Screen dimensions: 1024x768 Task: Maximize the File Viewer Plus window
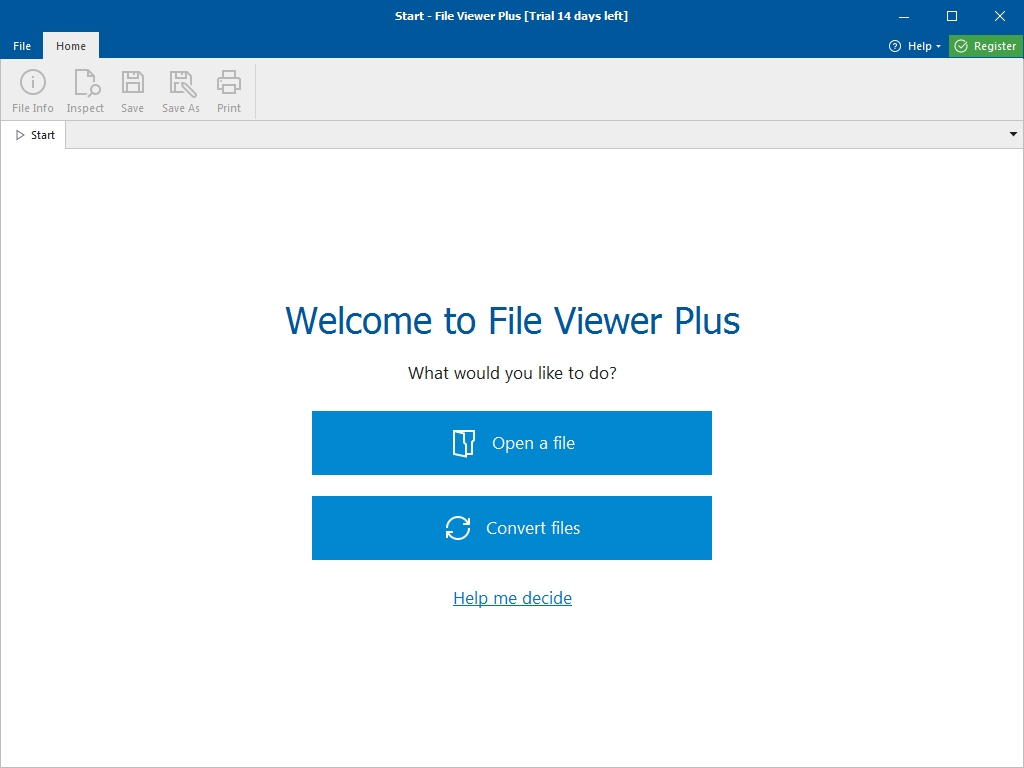click(x=952, y=15)
